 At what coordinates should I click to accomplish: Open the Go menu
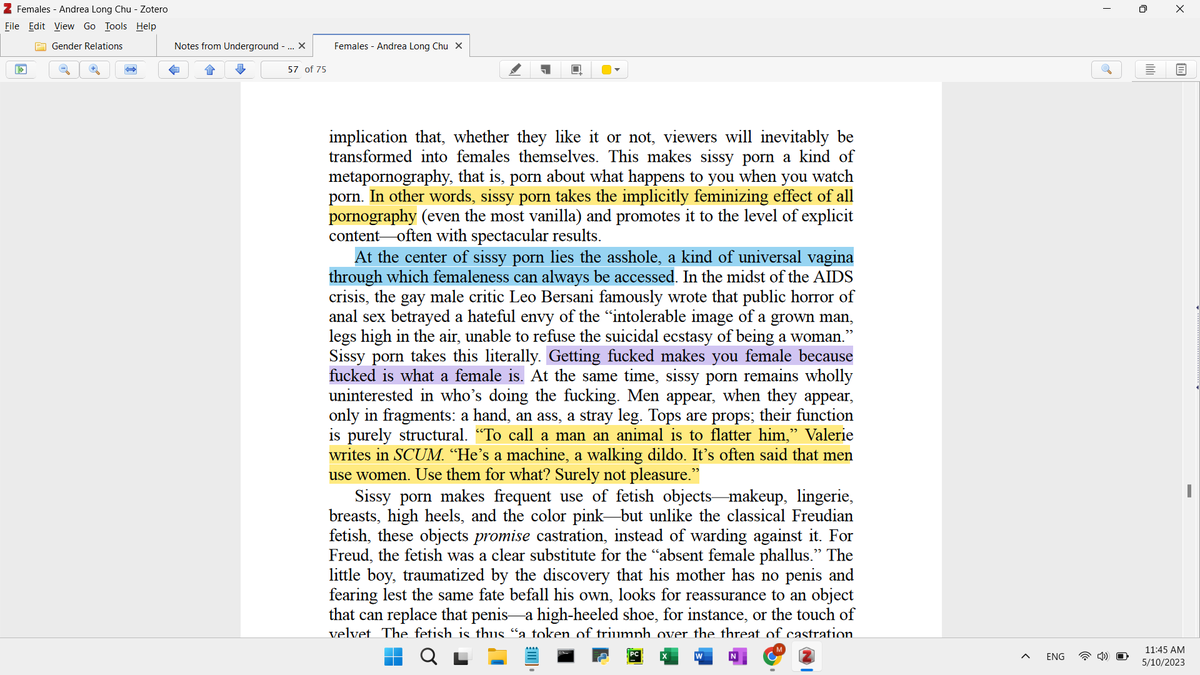pyautogui.click(x=89, y=26)
